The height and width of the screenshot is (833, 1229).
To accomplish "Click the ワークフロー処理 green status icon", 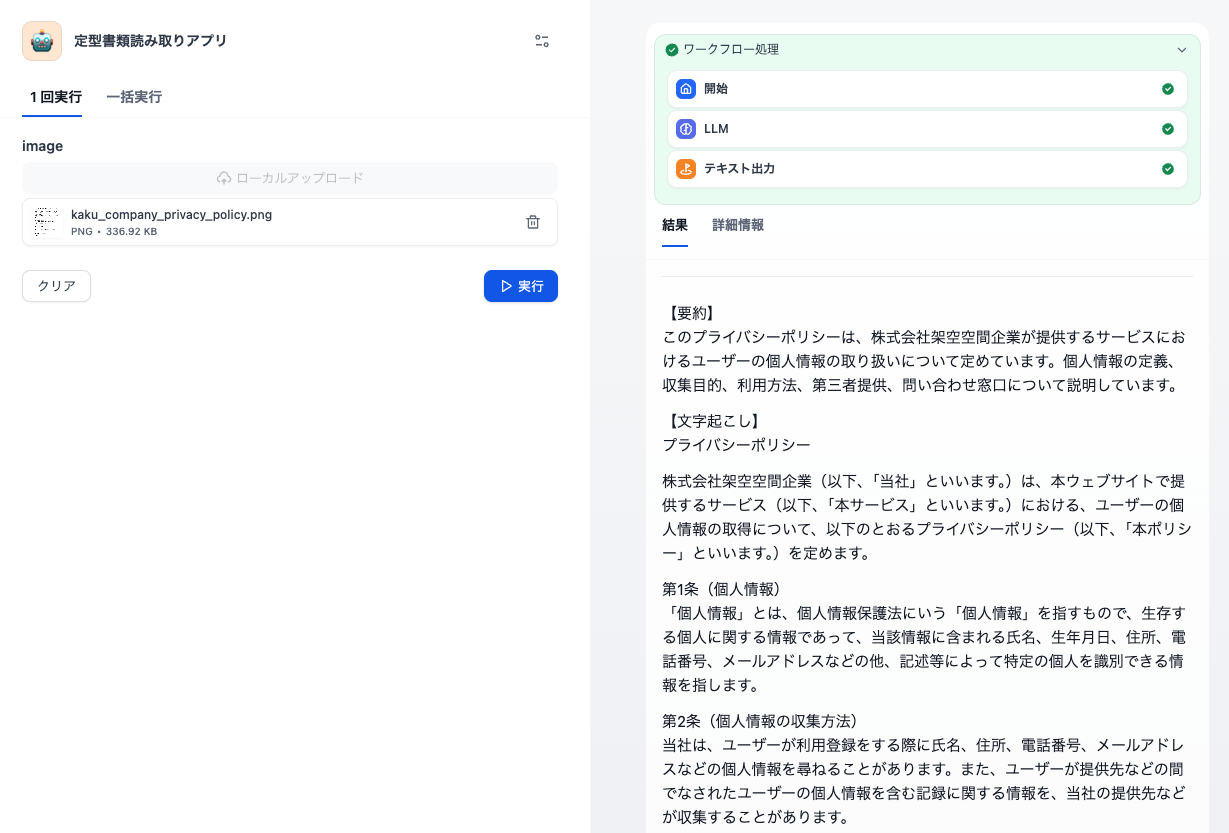I will (672, 50).
